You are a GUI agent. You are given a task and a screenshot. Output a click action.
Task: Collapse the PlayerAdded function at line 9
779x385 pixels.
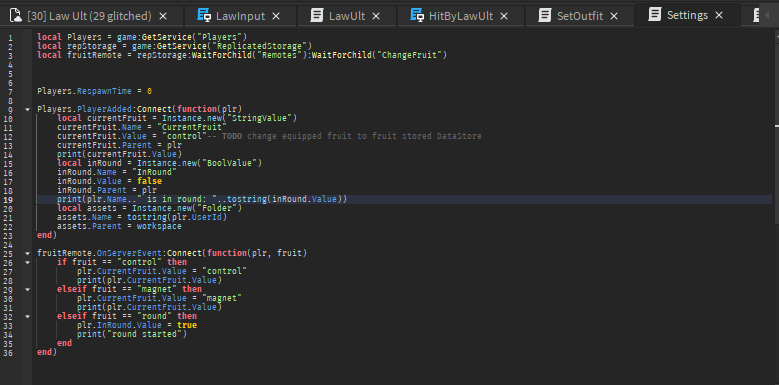pyautogui.click(x=27, y=109)
